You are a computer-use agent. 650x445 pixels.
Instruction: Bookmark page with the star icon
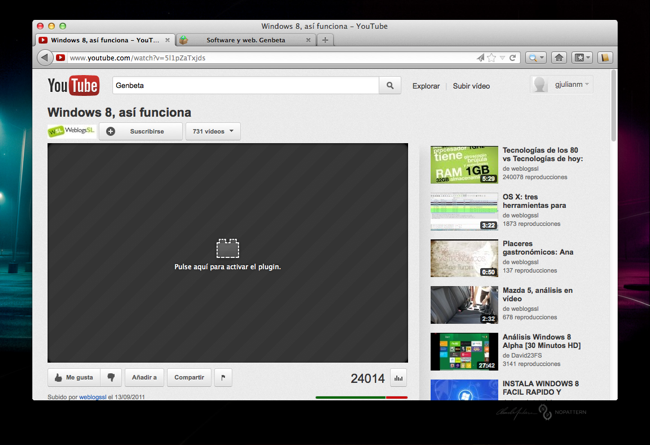(492, 58)
